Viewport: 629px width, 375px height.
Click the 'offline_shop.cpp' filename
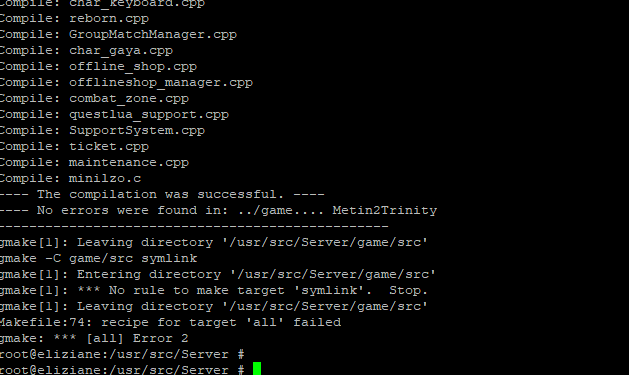point(133,67)
